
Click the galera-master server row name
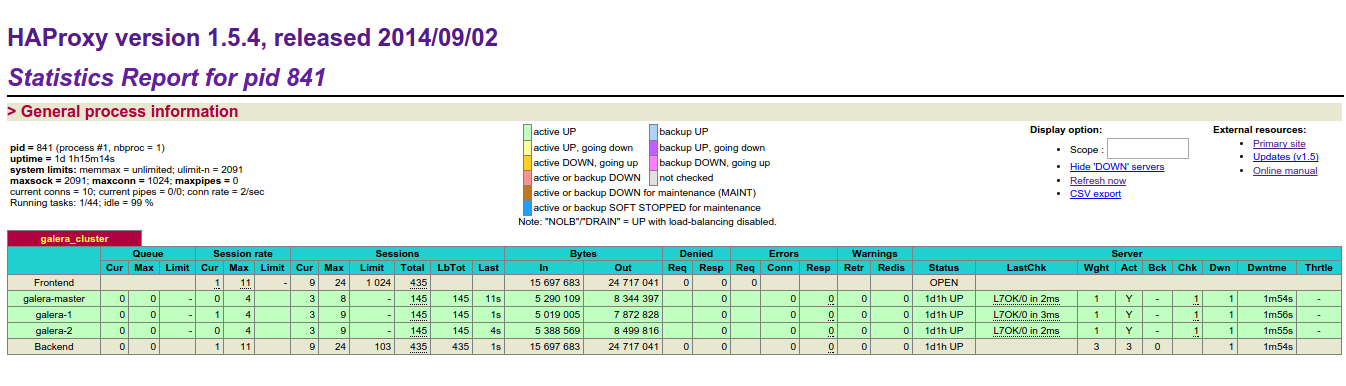coord(54,299)
